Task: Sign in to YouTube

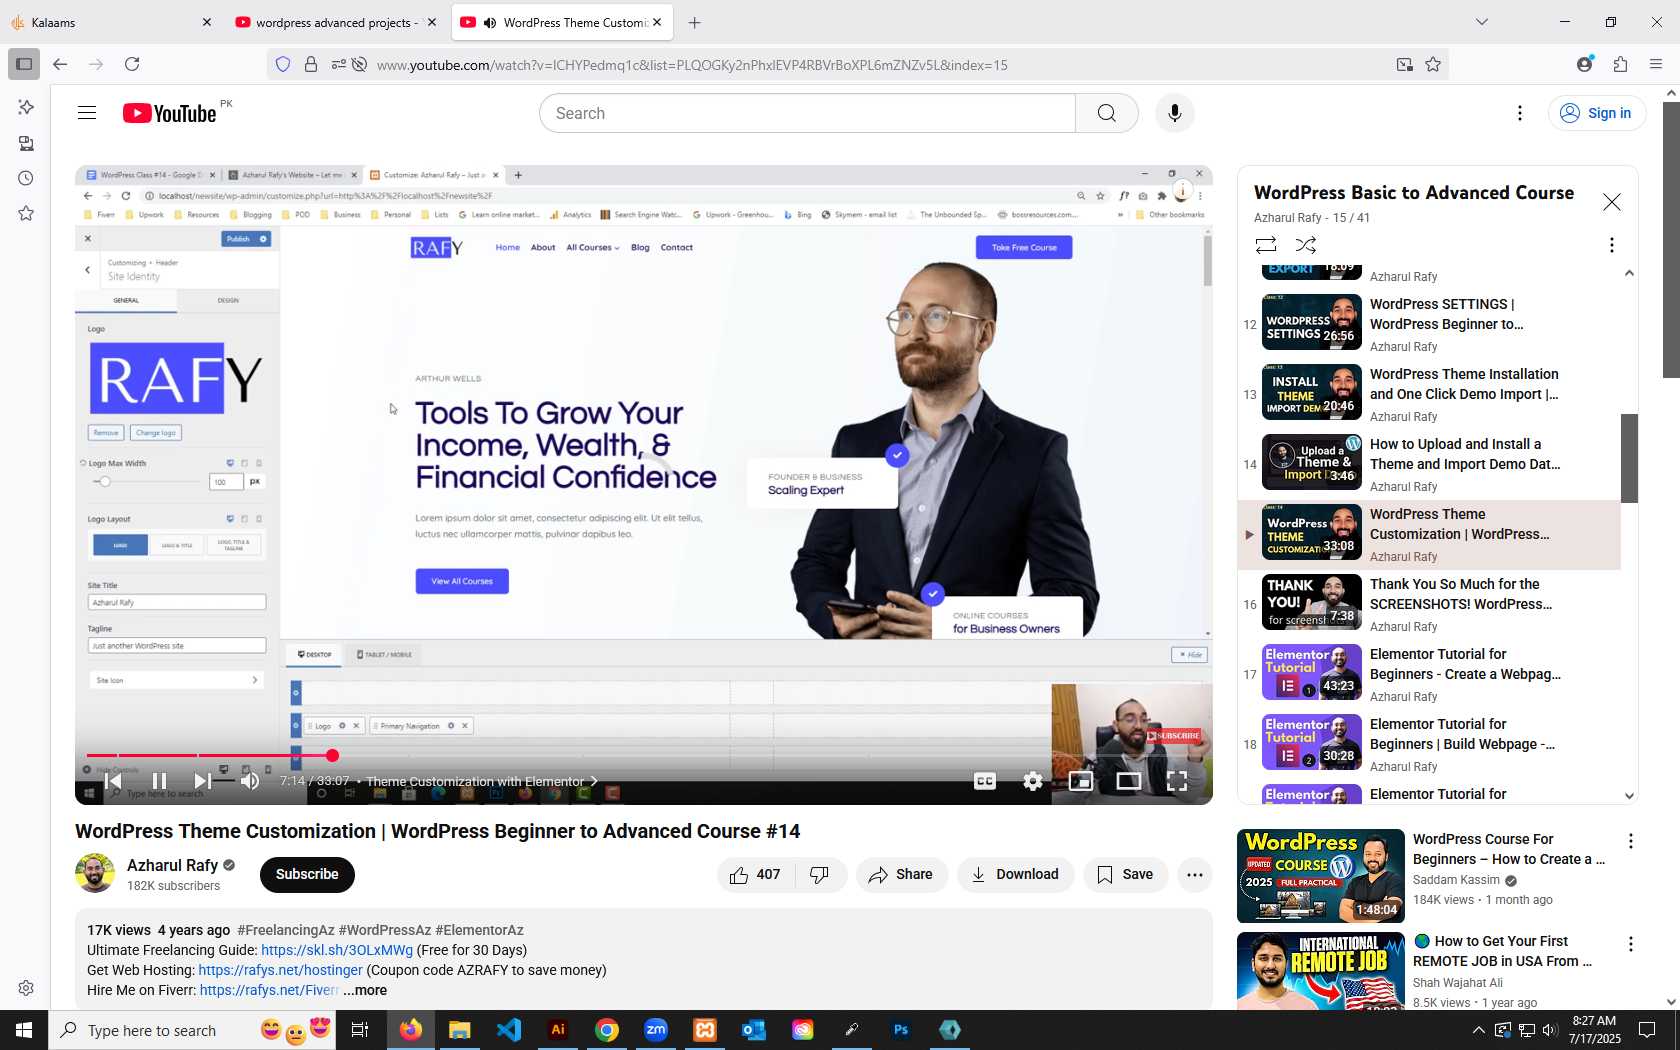Action: 1596,113
